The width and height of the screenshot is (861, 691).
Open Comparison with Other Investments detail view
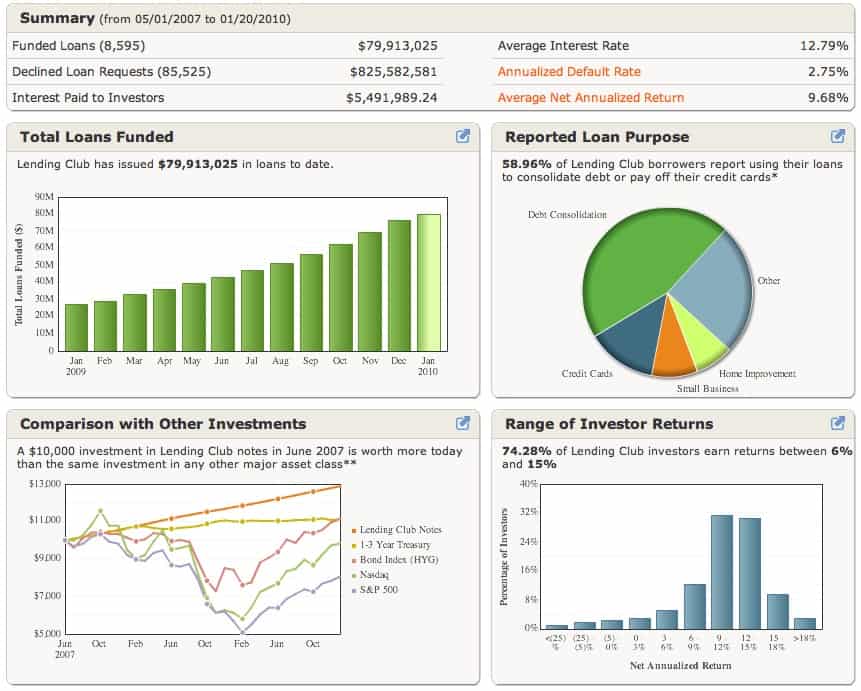click(461, 424)
